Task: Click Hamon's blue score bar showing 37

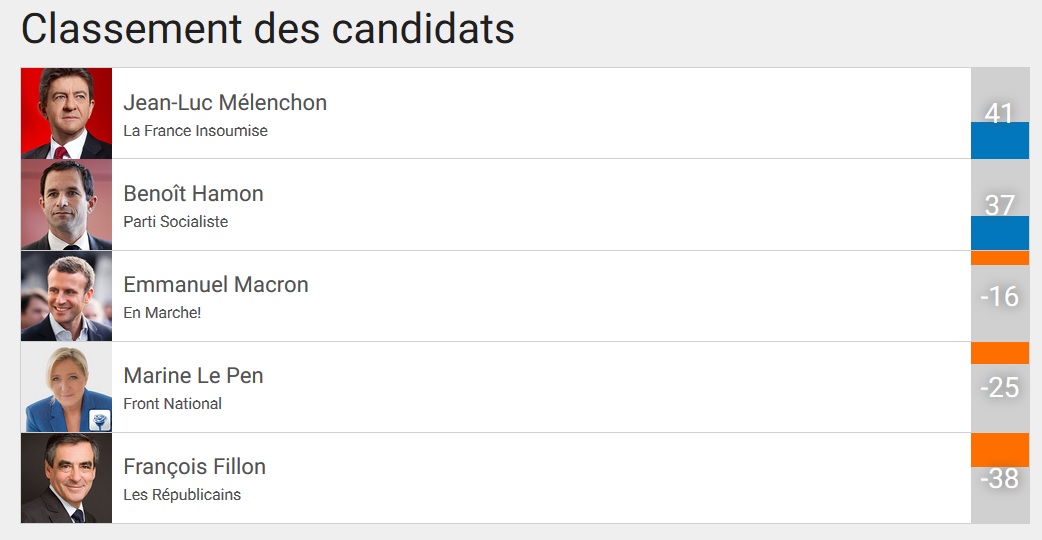Action: point(1000,233)
